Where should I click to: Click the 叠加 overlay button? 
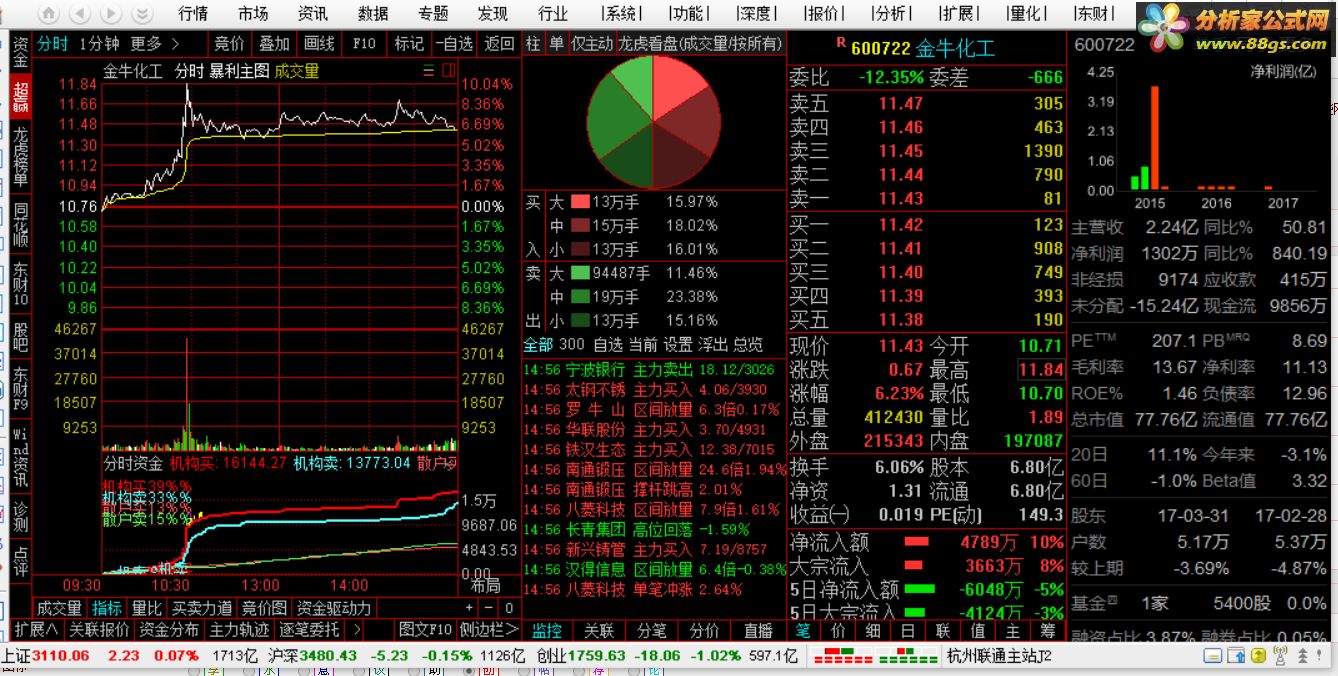point(274,44)
